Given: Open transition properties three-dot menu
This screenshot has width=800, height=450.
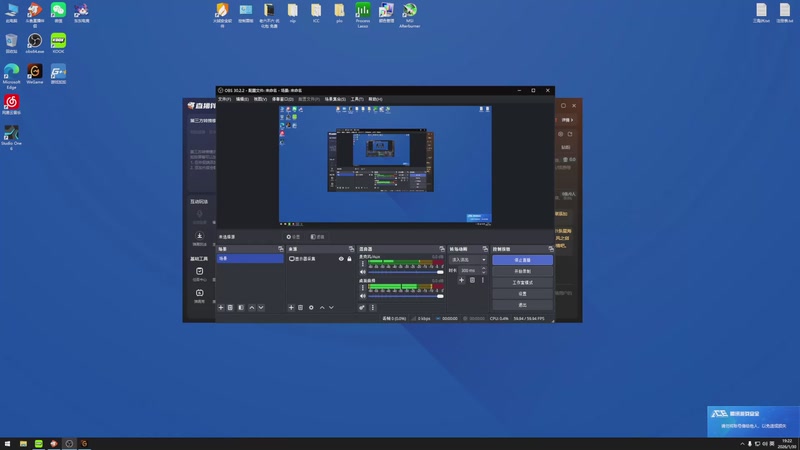Looking at the screenshot, I should pyautogui.click(x=483, y=280).
